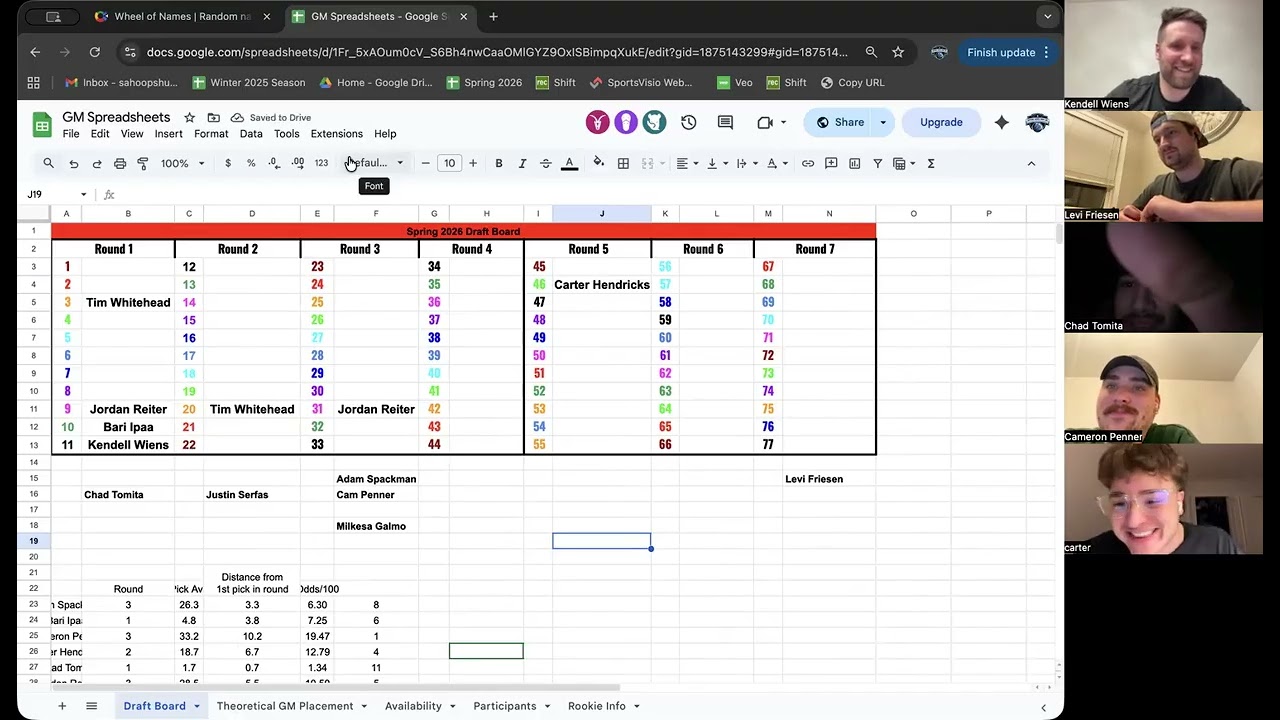Open the horizontal align dropdown

687,163
